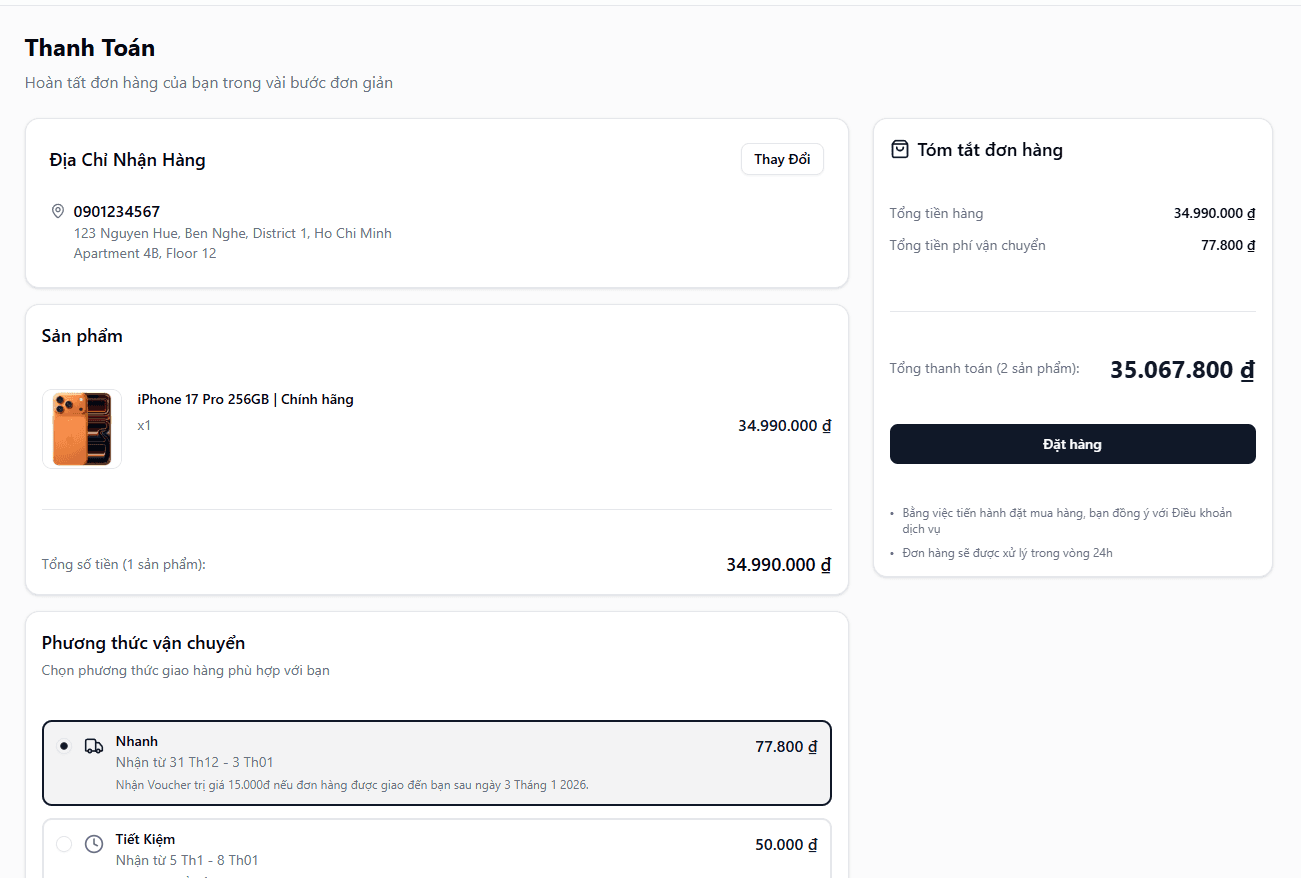Select the Nhanh shipping radio button

tap(64, 746)
